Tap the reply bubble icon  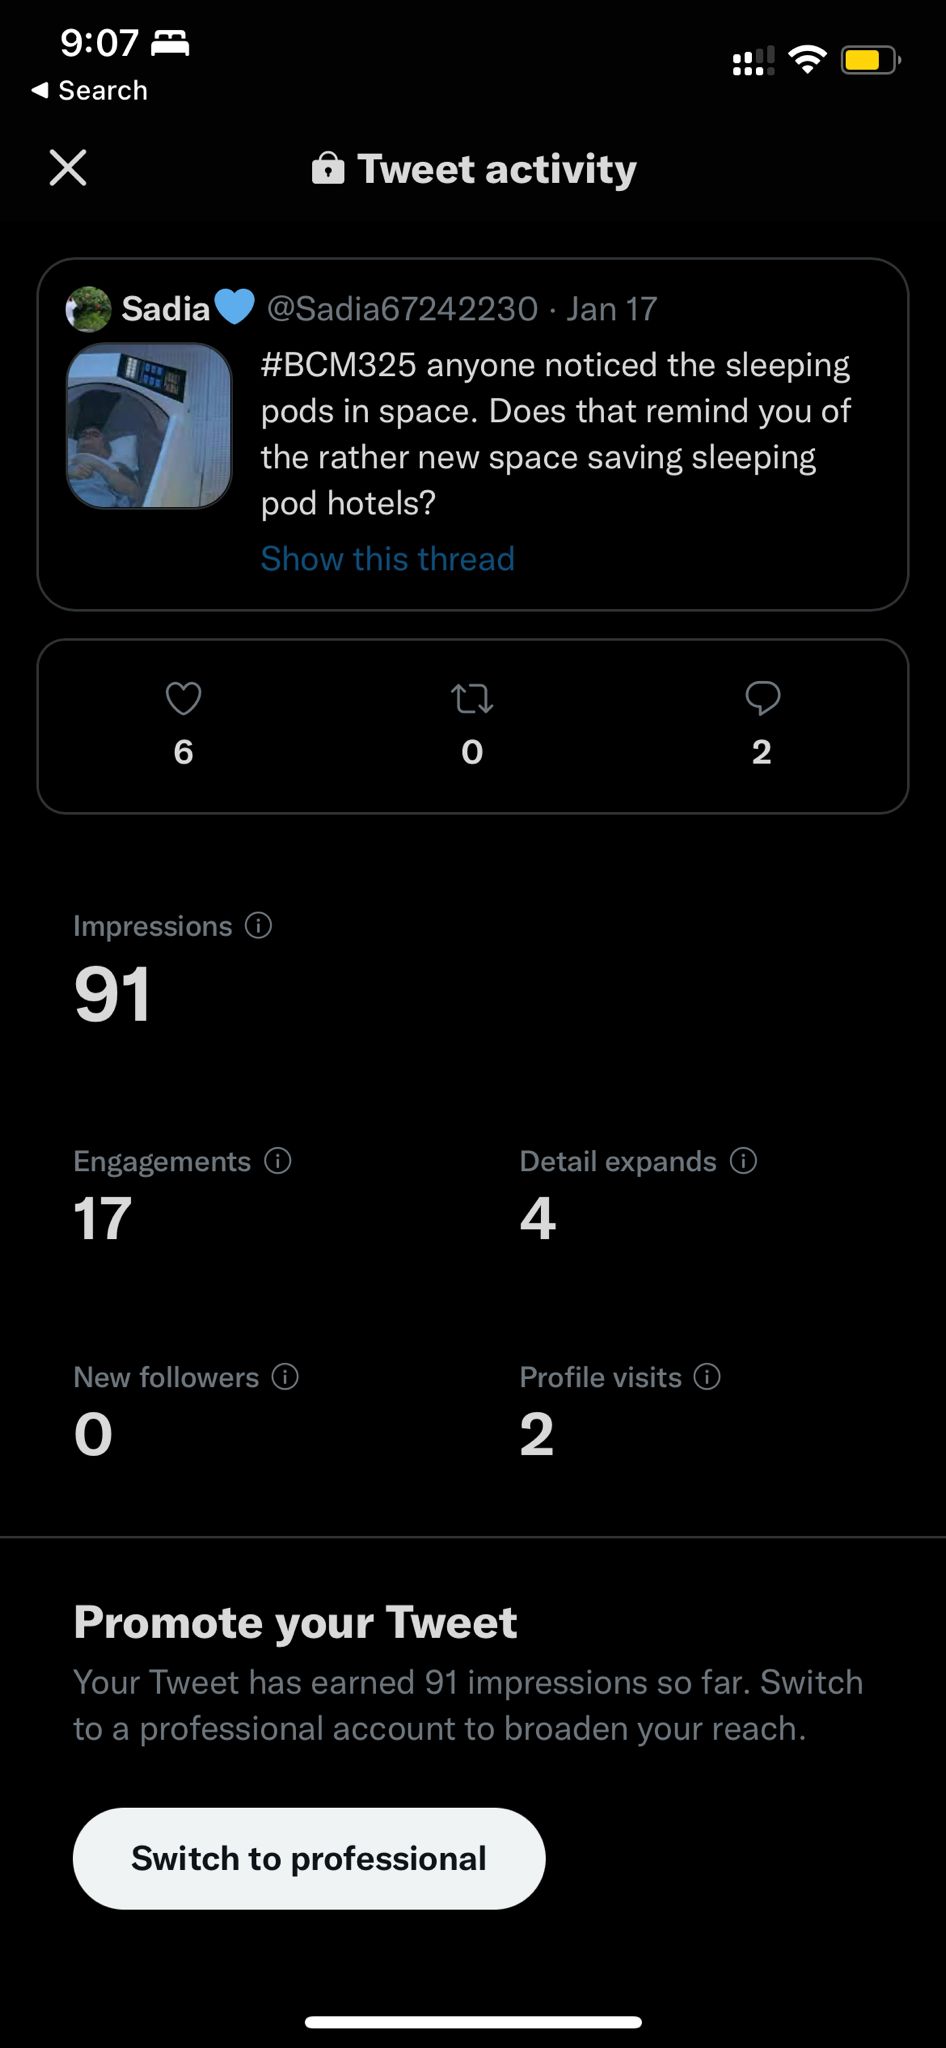tap(762, 698)
